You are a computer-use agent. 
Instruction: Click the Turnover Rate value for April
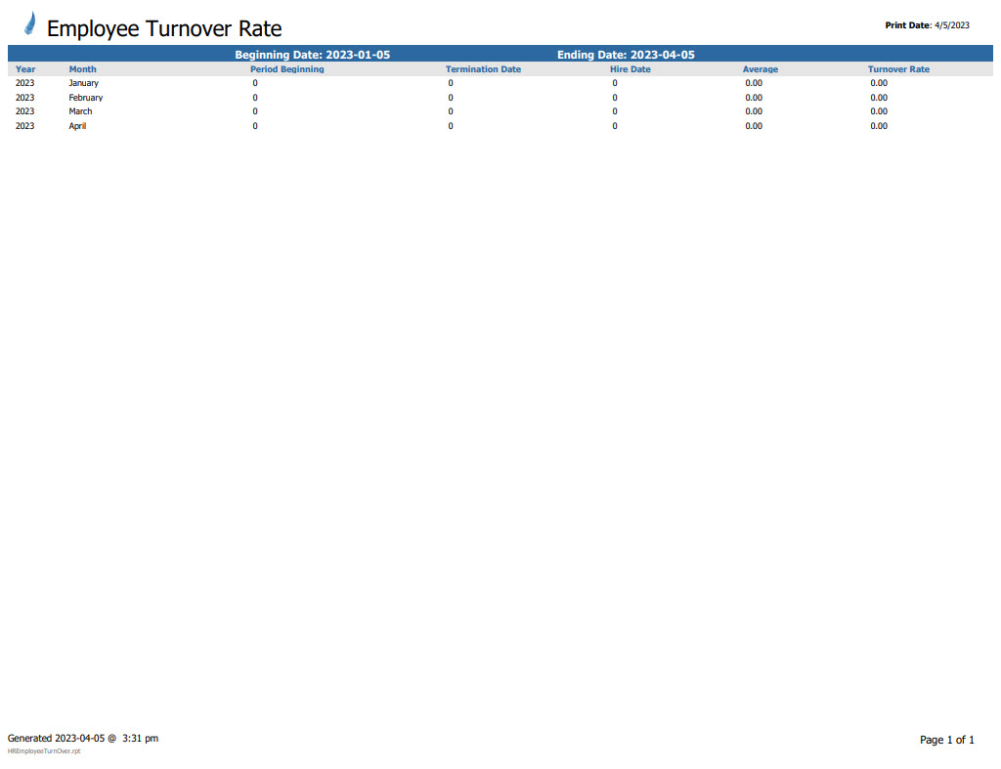click(878, 126)
